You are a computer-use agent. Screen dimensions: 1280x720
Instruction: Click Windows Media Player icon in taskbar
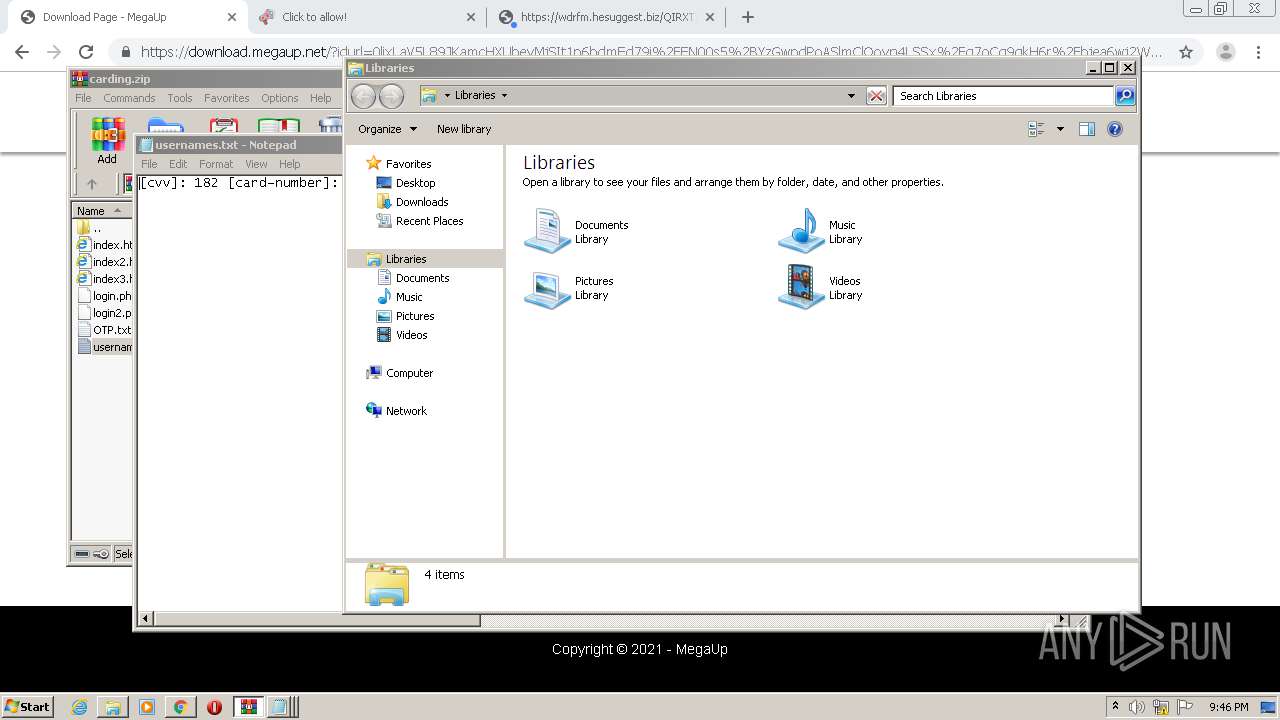(147, 707)
